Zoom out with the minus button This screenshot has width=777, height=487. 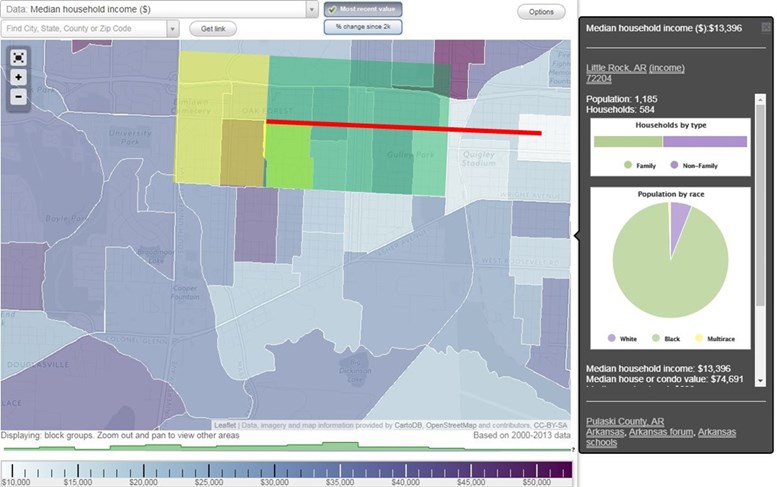point(18,96)
